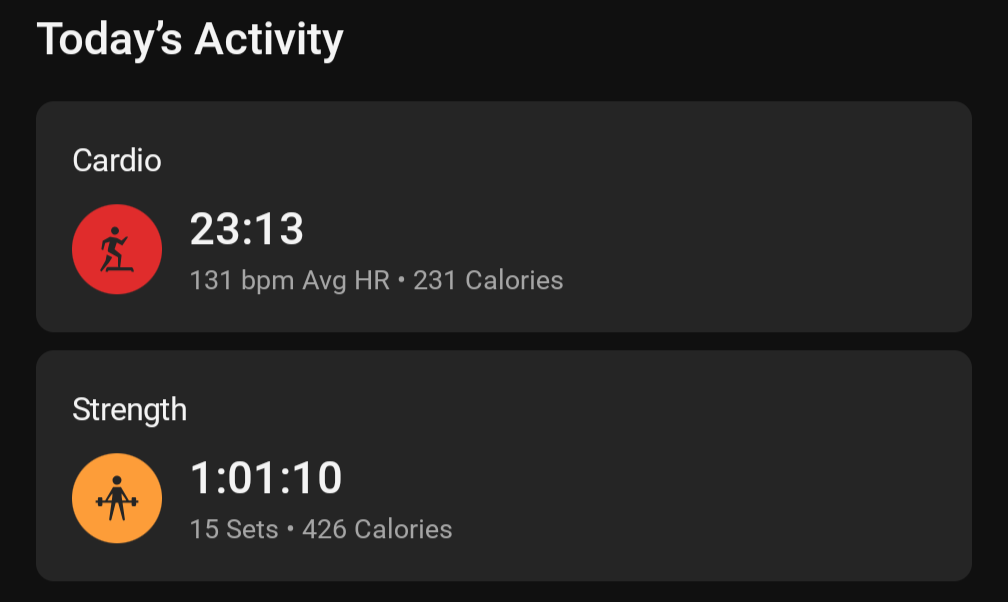The image size is (1008, 602).
Task: Tap the bullet separator in the cardio stats
Action: click(402, 280)
